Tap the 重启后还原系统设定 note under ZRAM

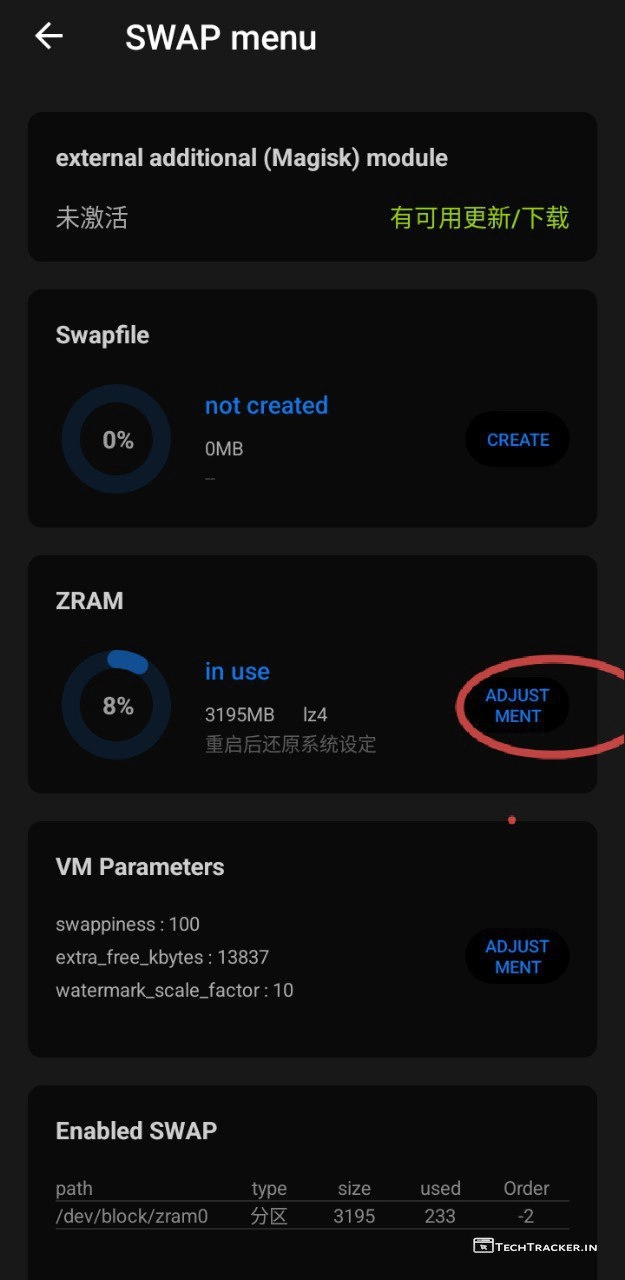pyautogui.click(x=290, y=745)
